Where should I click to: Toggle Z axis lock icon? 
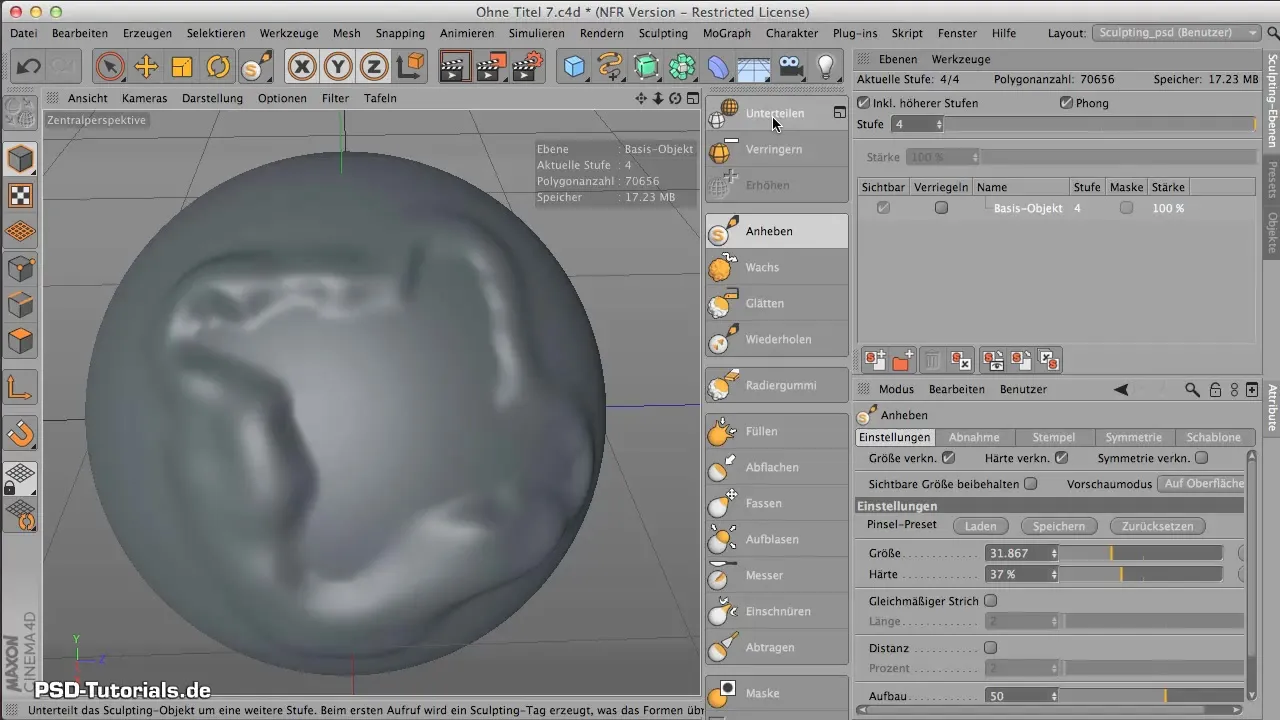[x=374, y=67]
